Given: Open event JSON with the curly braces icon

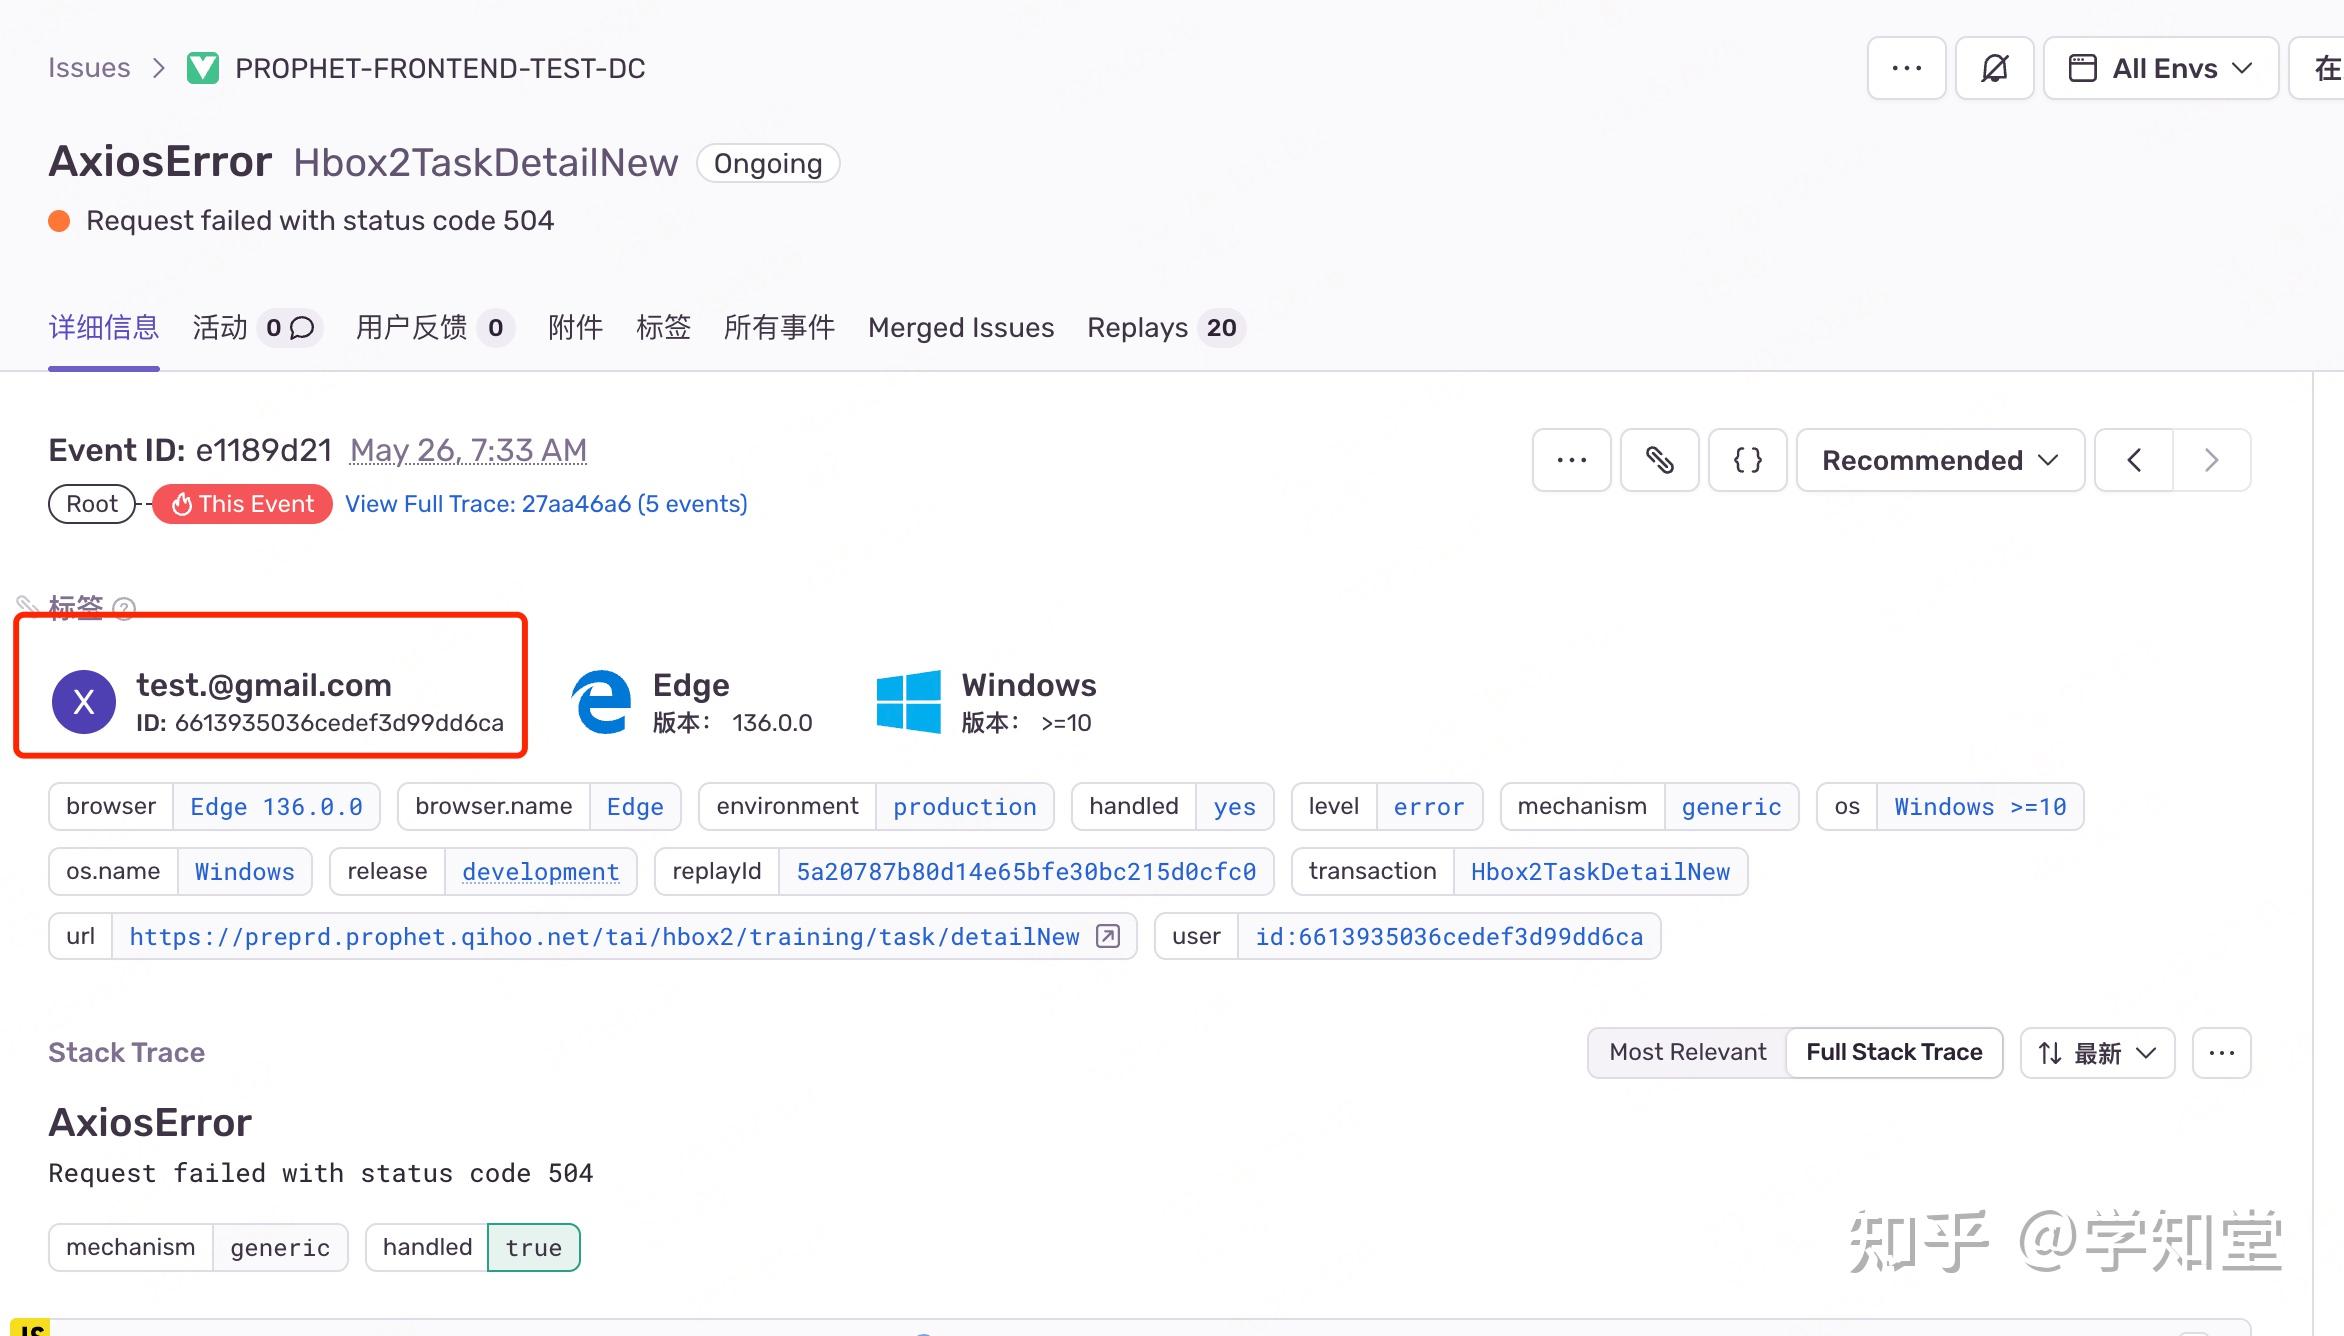Looking at the screenshot, I should click(x=1747, y=460).
